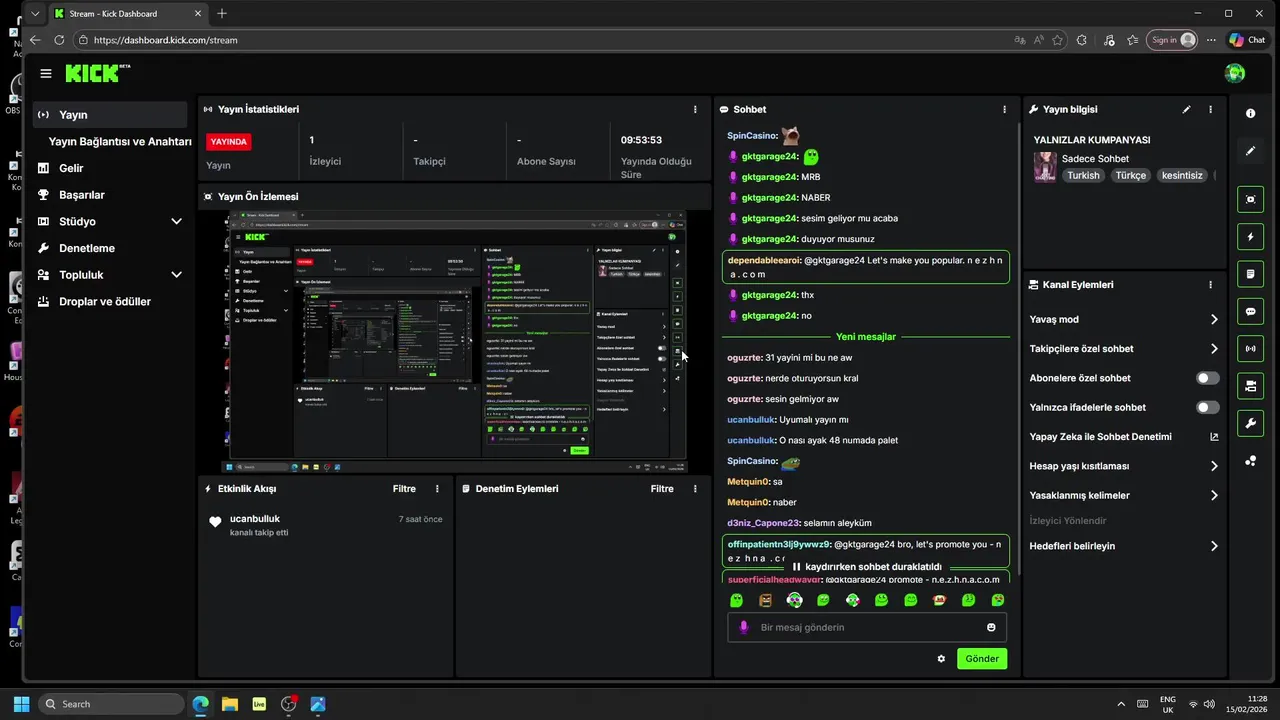1280x720 pixels.
Task: Click the green Gönder button
Action: pyautogui.click(x=982, y=659)
